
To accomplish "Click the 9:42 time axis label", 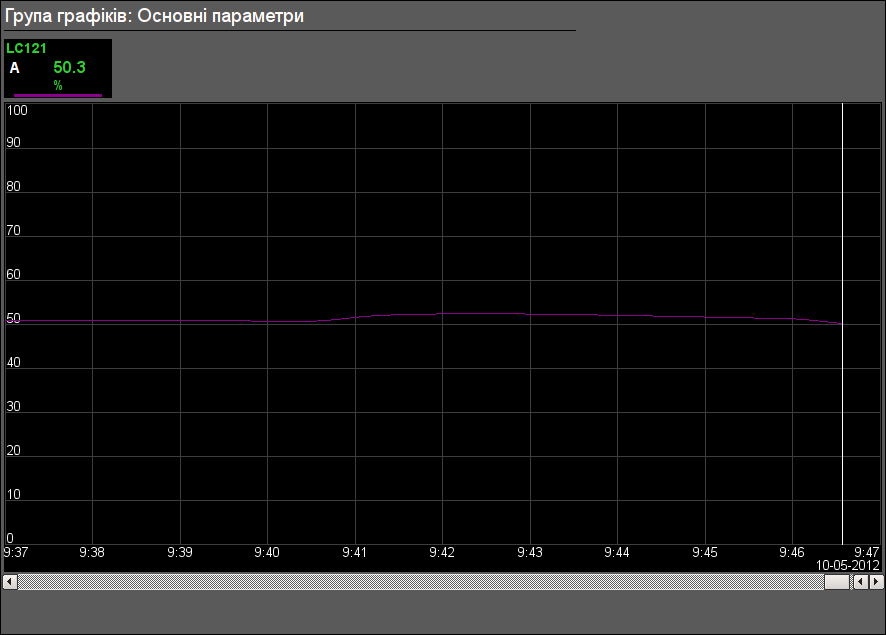I will pyautogui.click(x=442, y=552).
